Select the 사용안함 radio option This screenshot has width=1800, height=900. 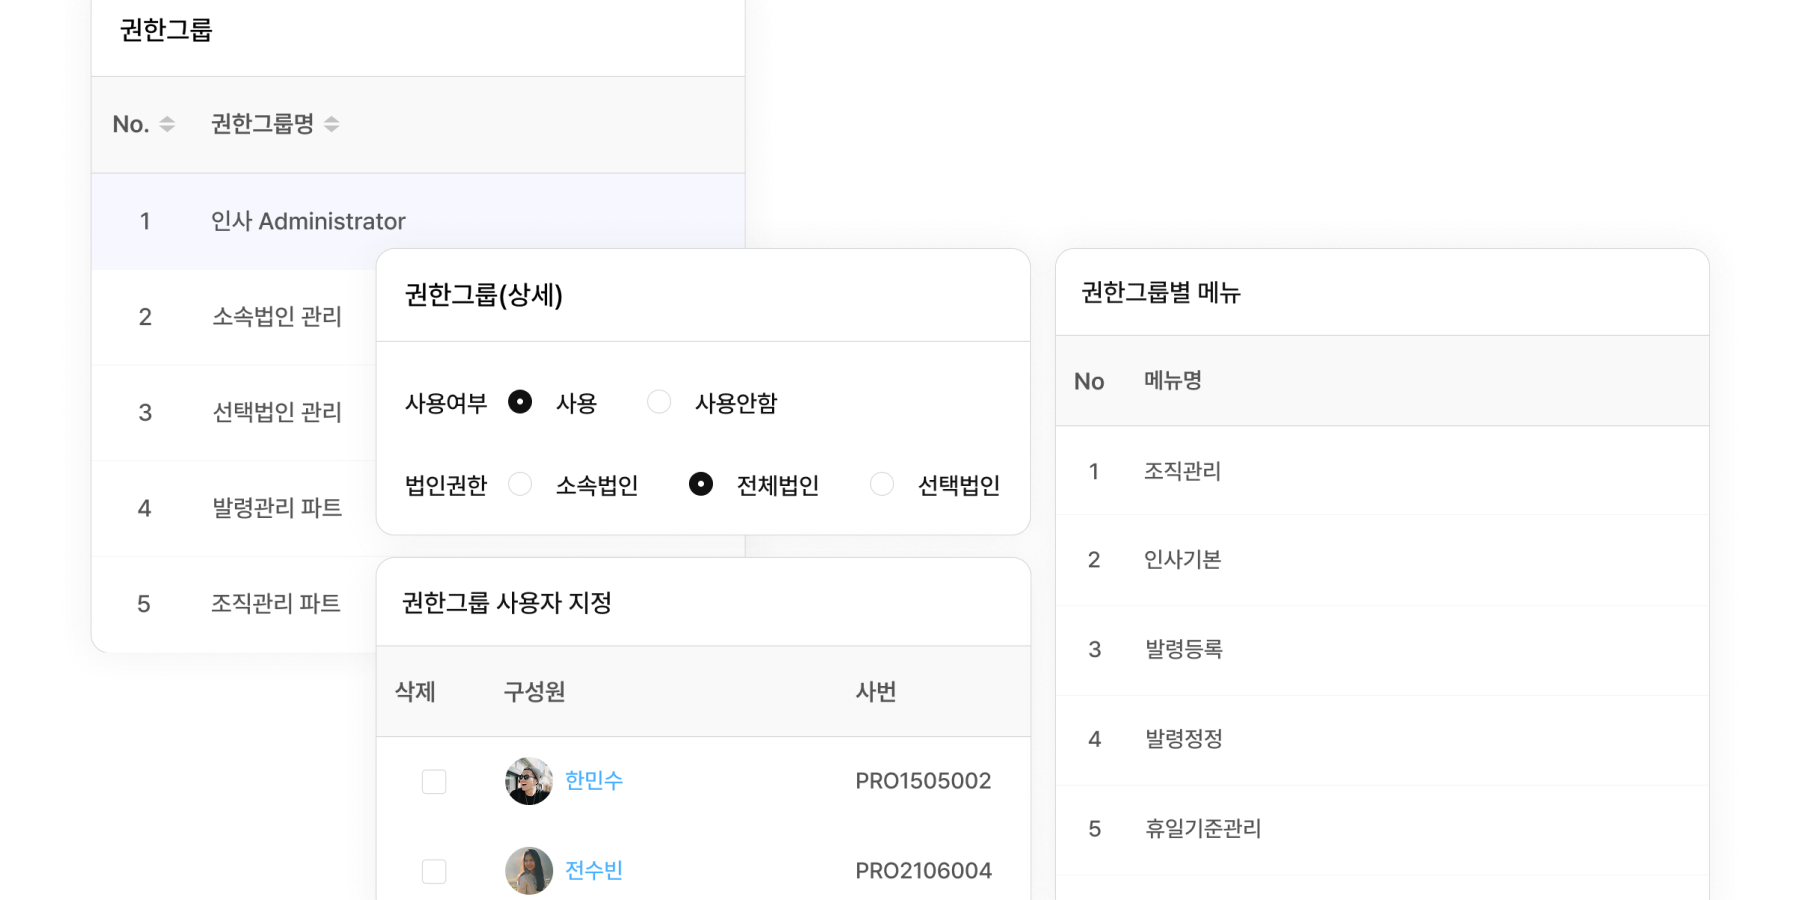(658, 401)
